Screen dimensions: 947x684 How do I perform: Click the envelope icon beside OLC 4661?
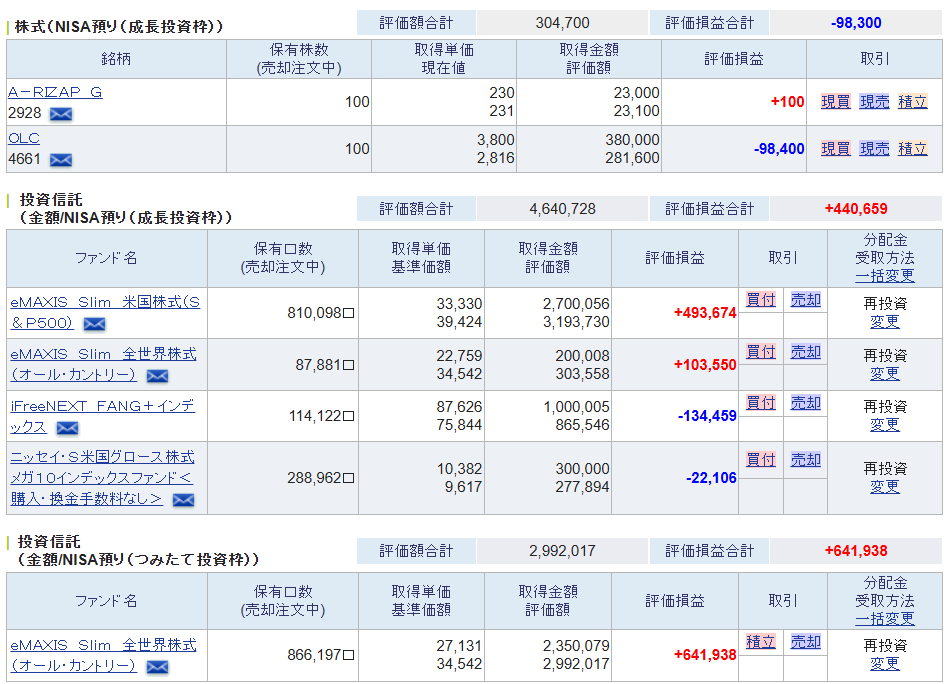pyautogui.click(x=60, y=160)
